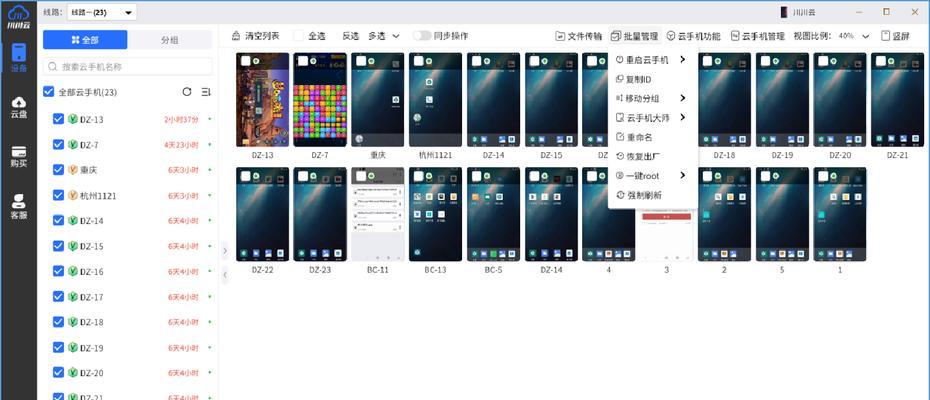This screenshot has height=400, width=930.
Task: Open the 杭州1121 phone thumbnail
Action: pyautogui.click(x=435, y=100)
